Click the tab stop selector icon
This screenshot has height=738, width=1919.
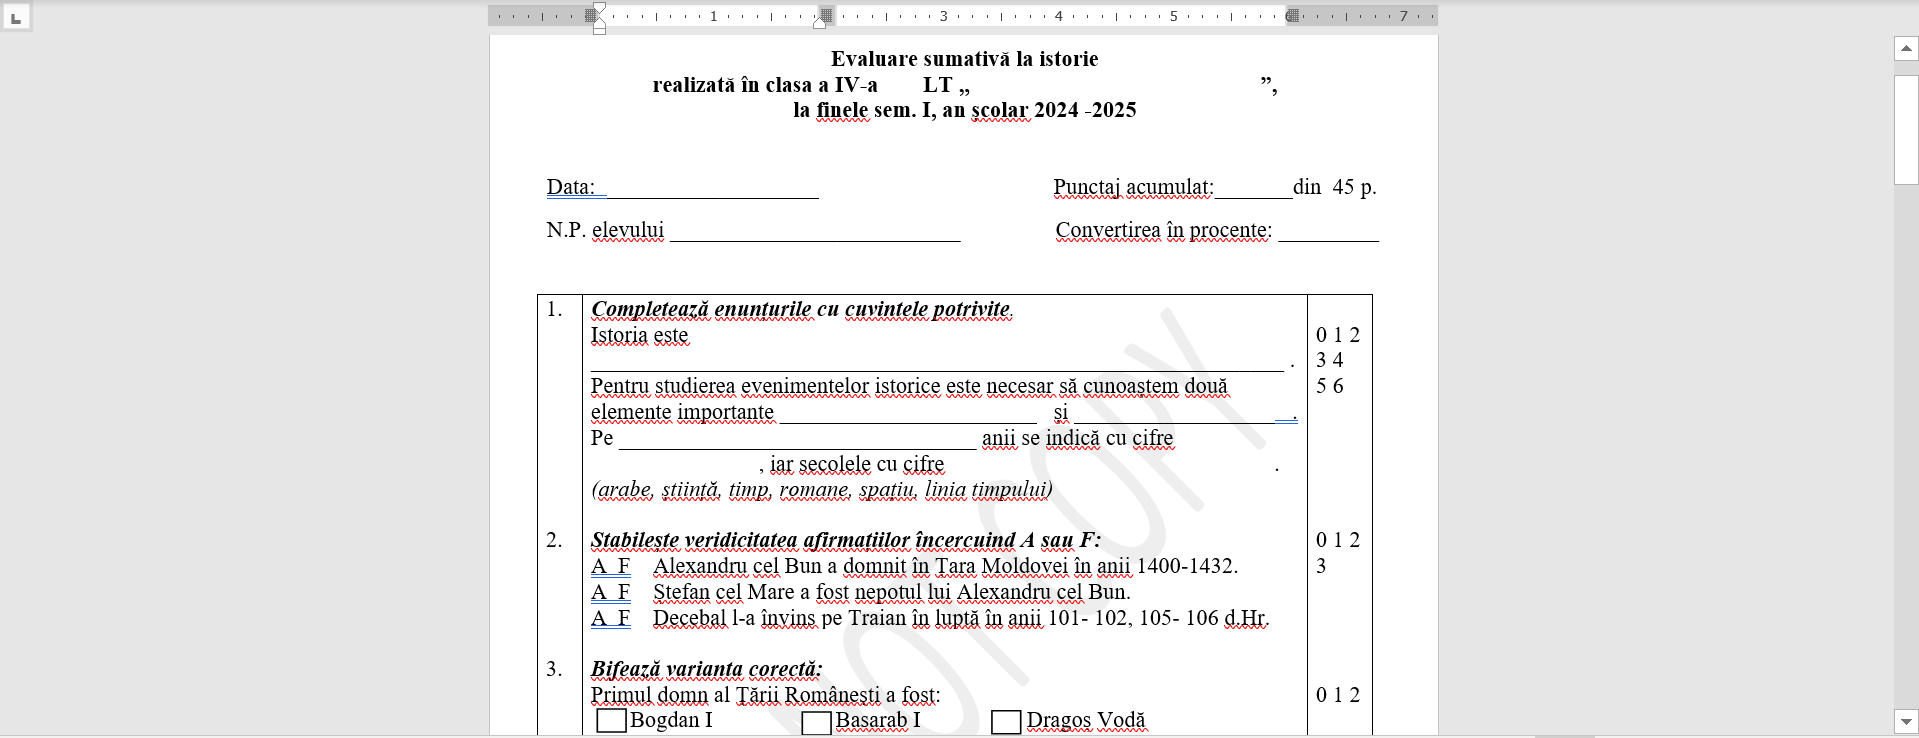pyautogui.click(x=16, y=17)
